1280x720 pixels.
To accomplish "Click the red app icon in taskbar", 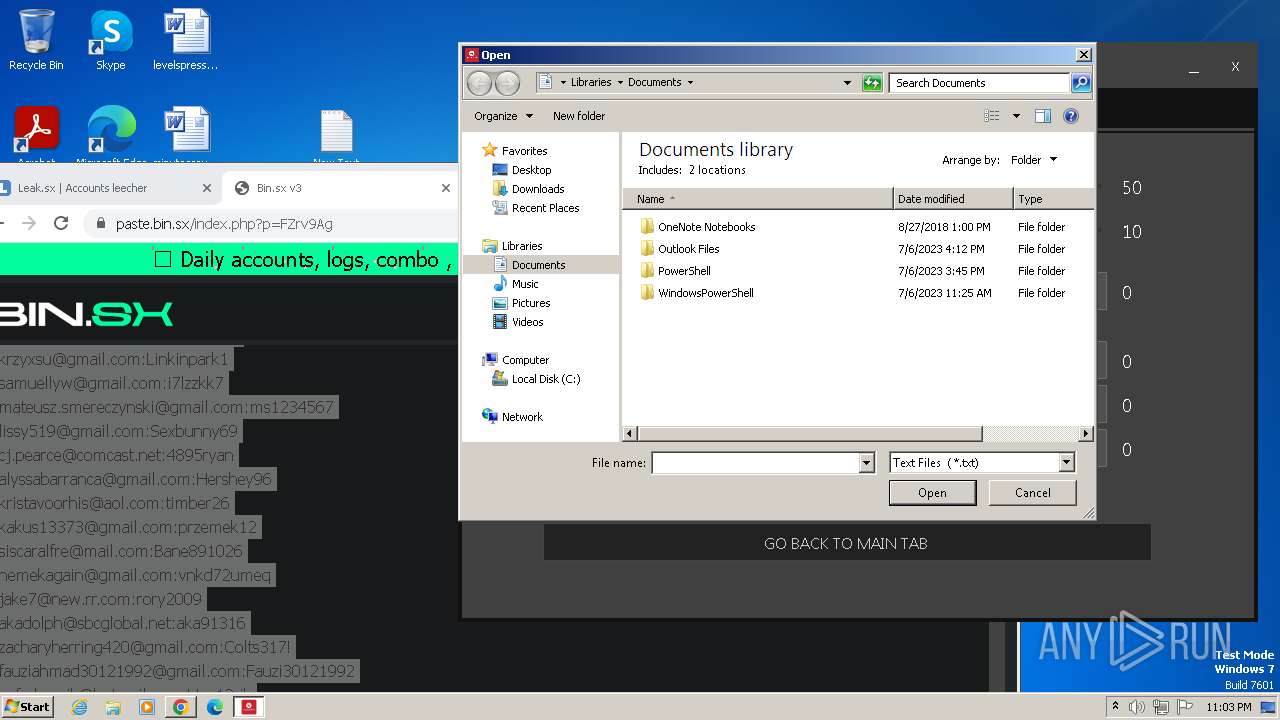I will (249, 707).
